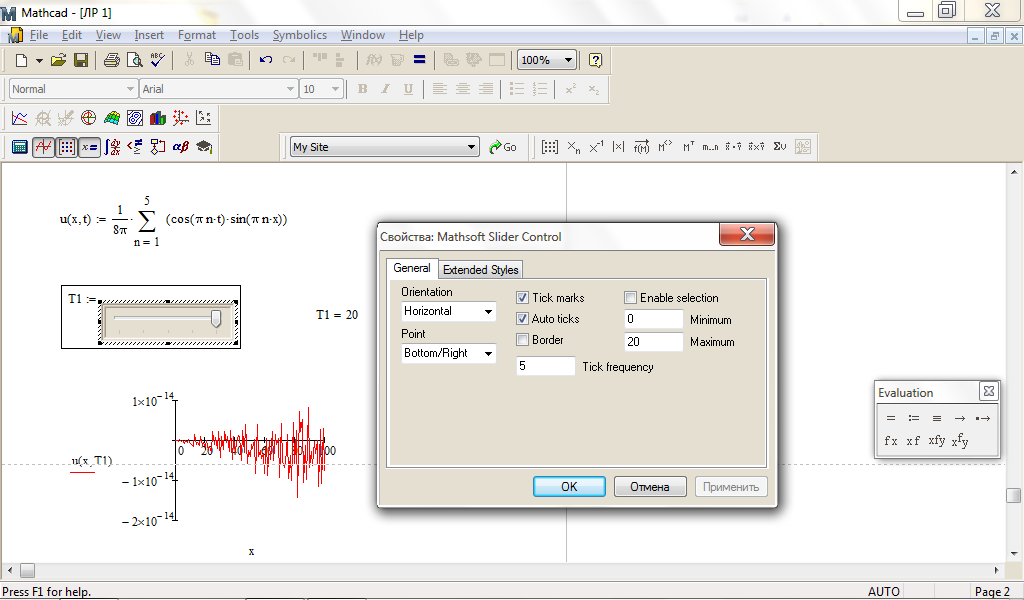Viewport: 1024px width, 600px height.
Task: Click the matrix transpose M^T icon
Action: point(688,147)
